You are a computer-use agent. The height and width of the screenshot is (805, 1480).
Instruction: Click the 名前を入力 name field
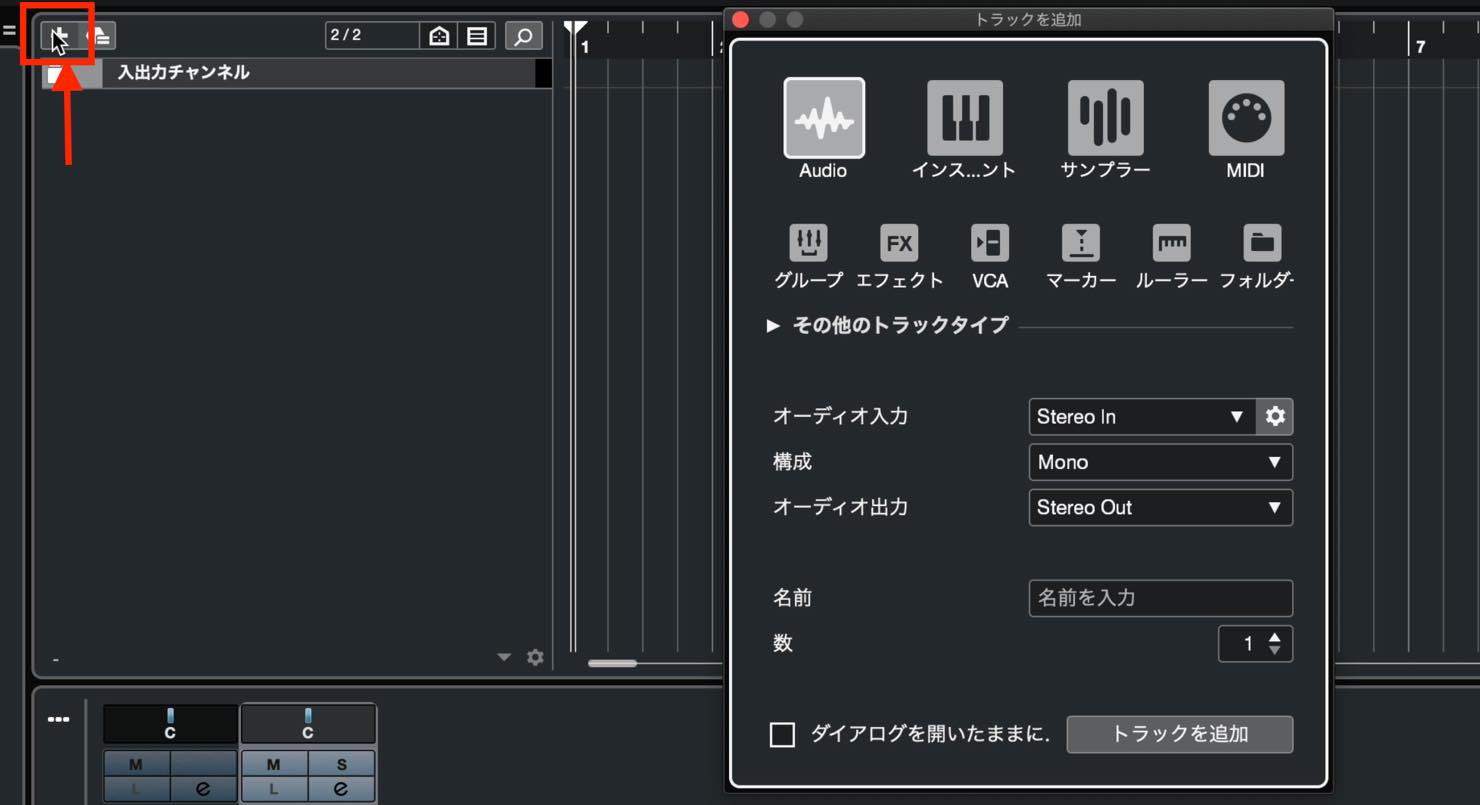click(1160, 598)
